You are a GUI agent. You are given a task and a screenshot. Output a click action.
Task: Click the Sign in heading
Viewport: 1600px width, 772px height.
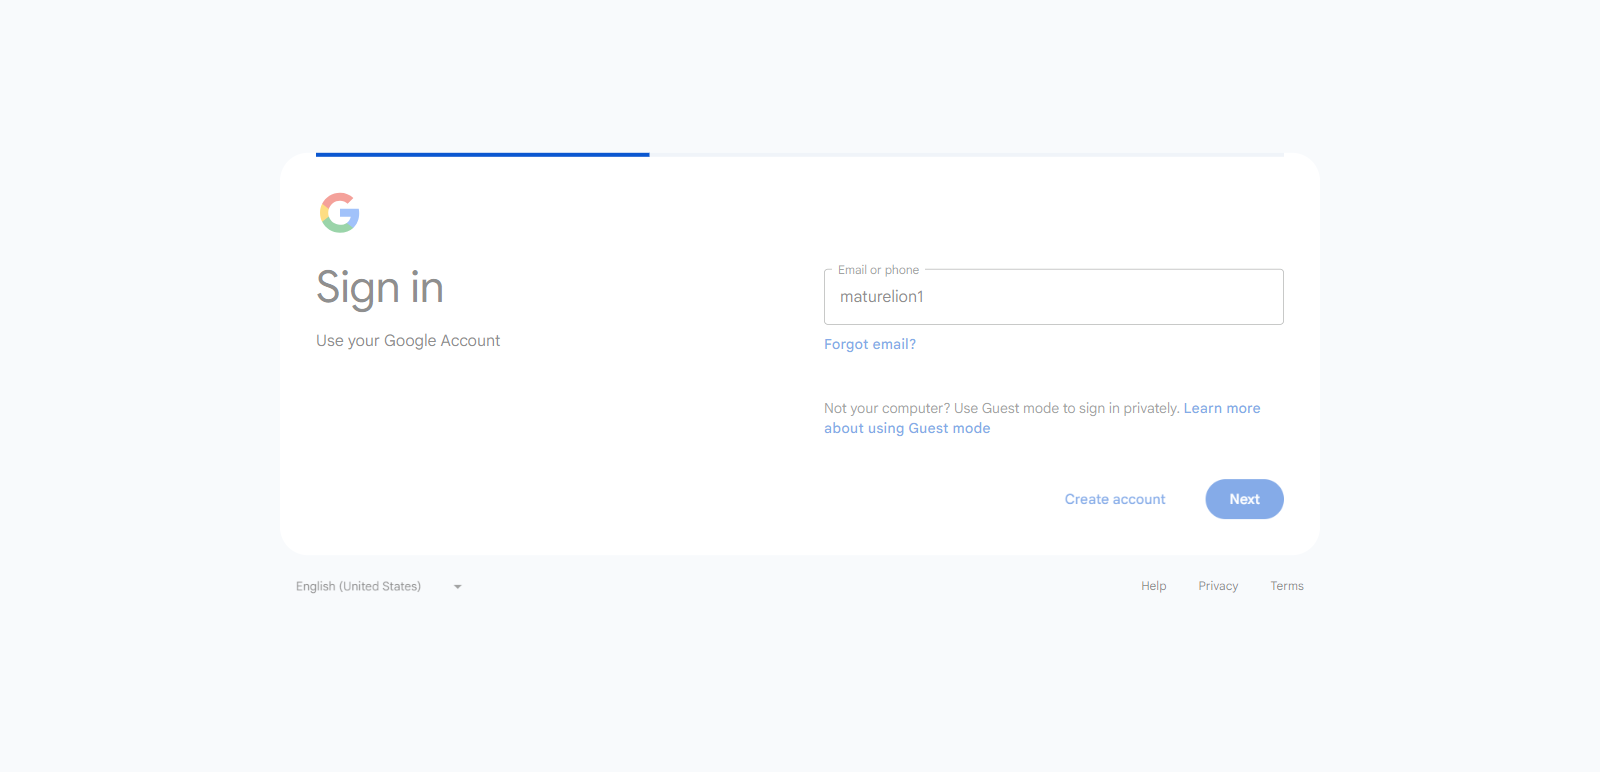click(x=380, y=288)
